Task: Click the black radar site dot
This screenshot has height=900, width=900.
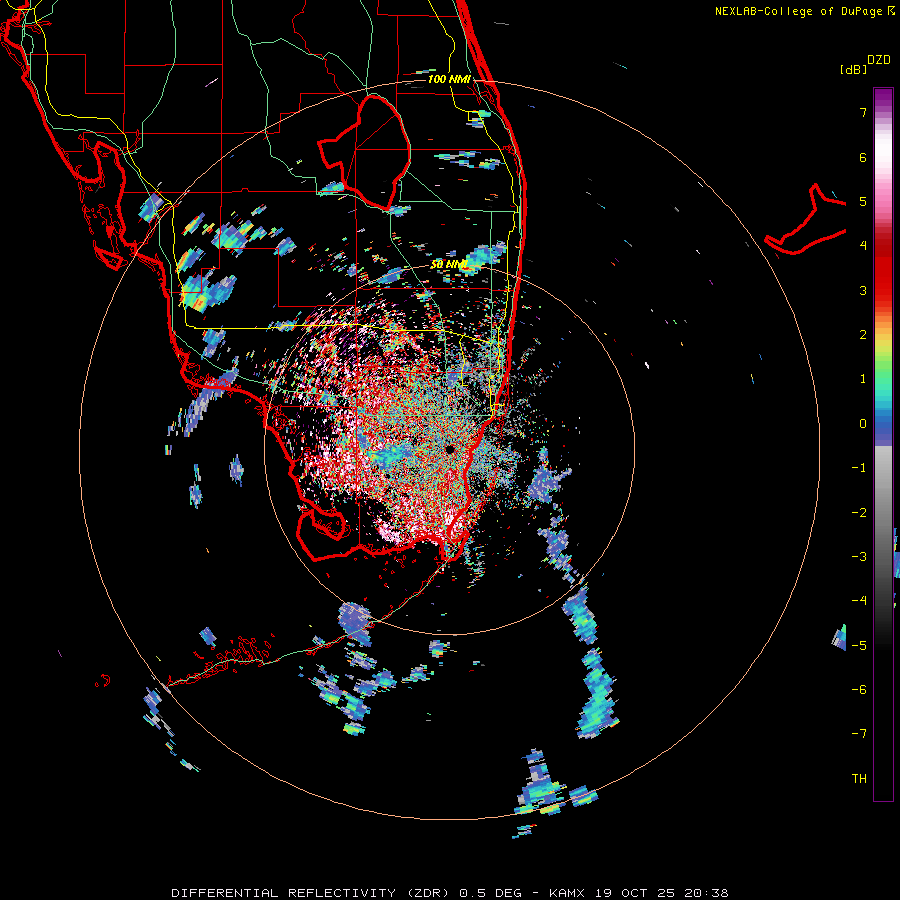Action: pyautogui.click(x=450, y=449)
